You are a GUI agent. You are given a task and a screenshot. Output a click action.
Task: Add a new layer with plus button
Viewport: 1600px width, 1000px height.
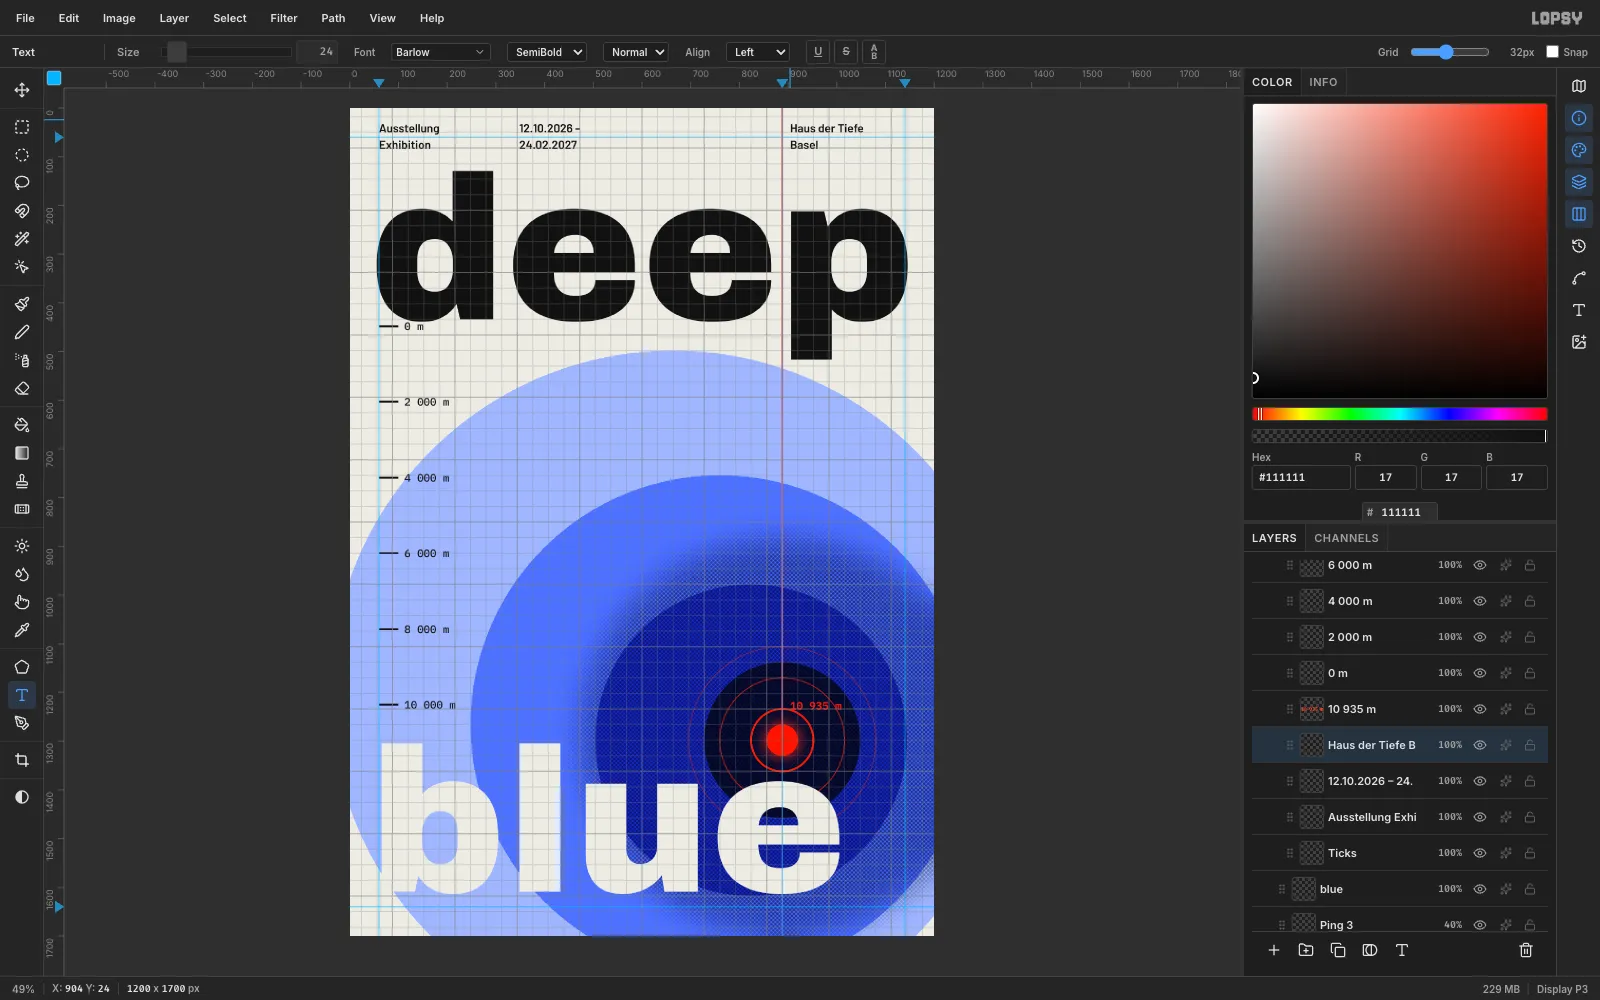pos(1274,950)
